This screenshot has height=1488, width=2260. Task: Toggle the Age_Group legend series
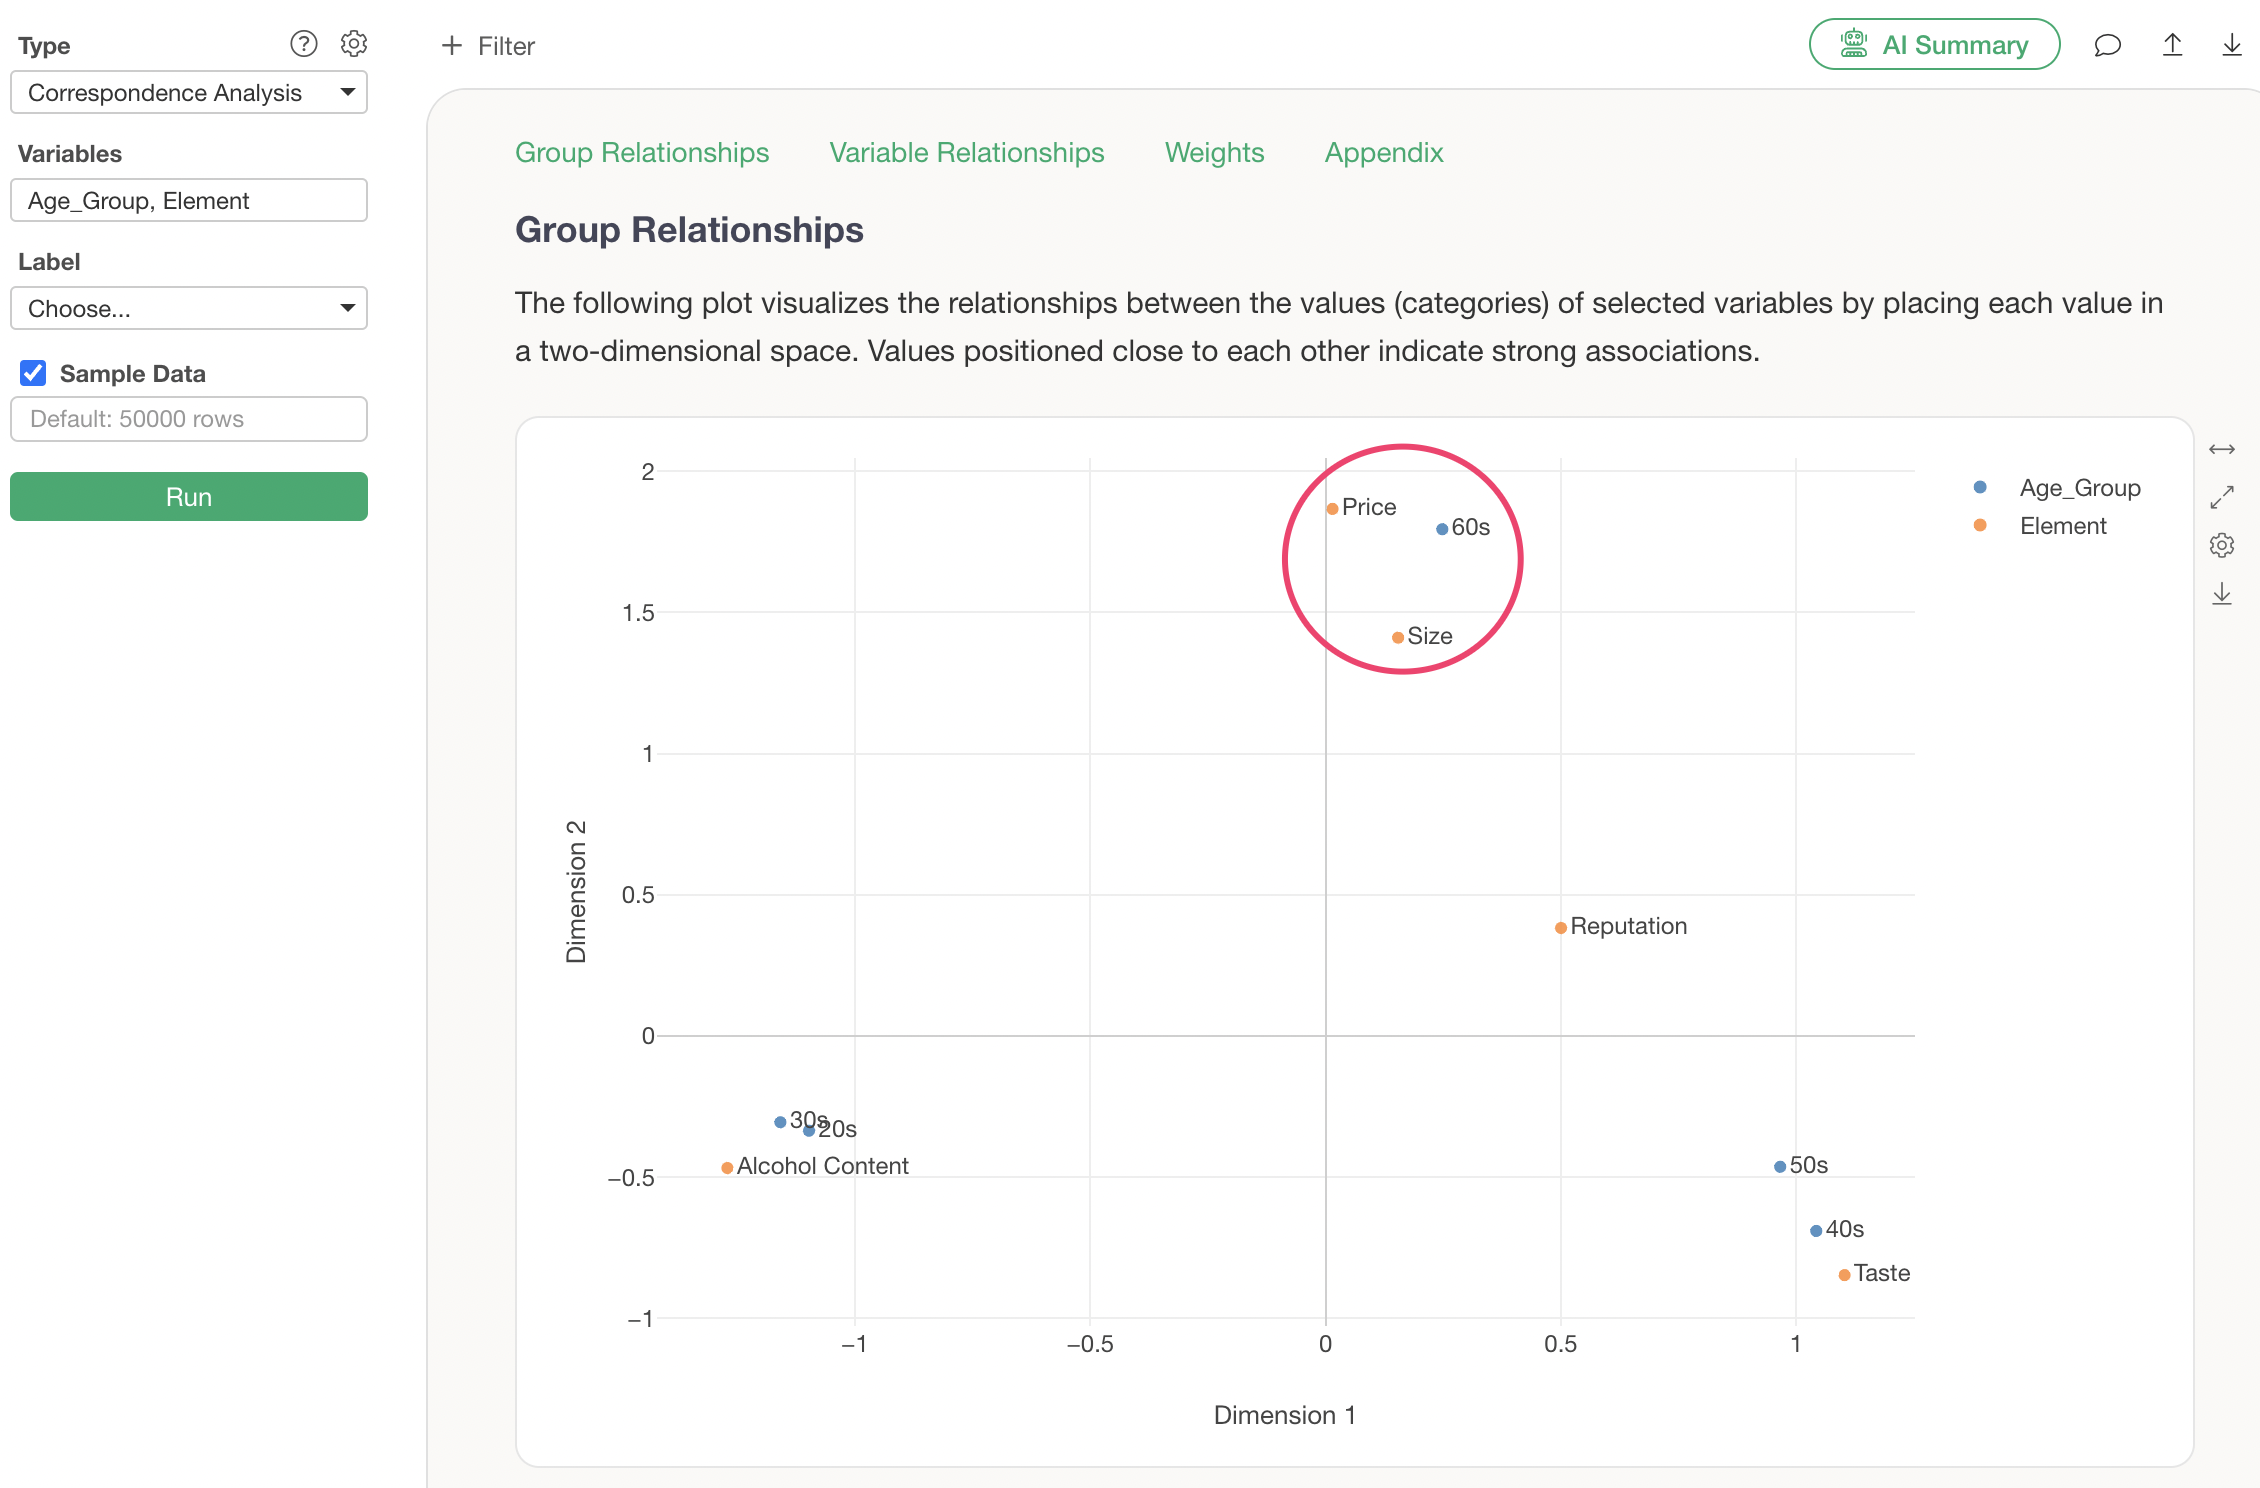coord(2079,488)
